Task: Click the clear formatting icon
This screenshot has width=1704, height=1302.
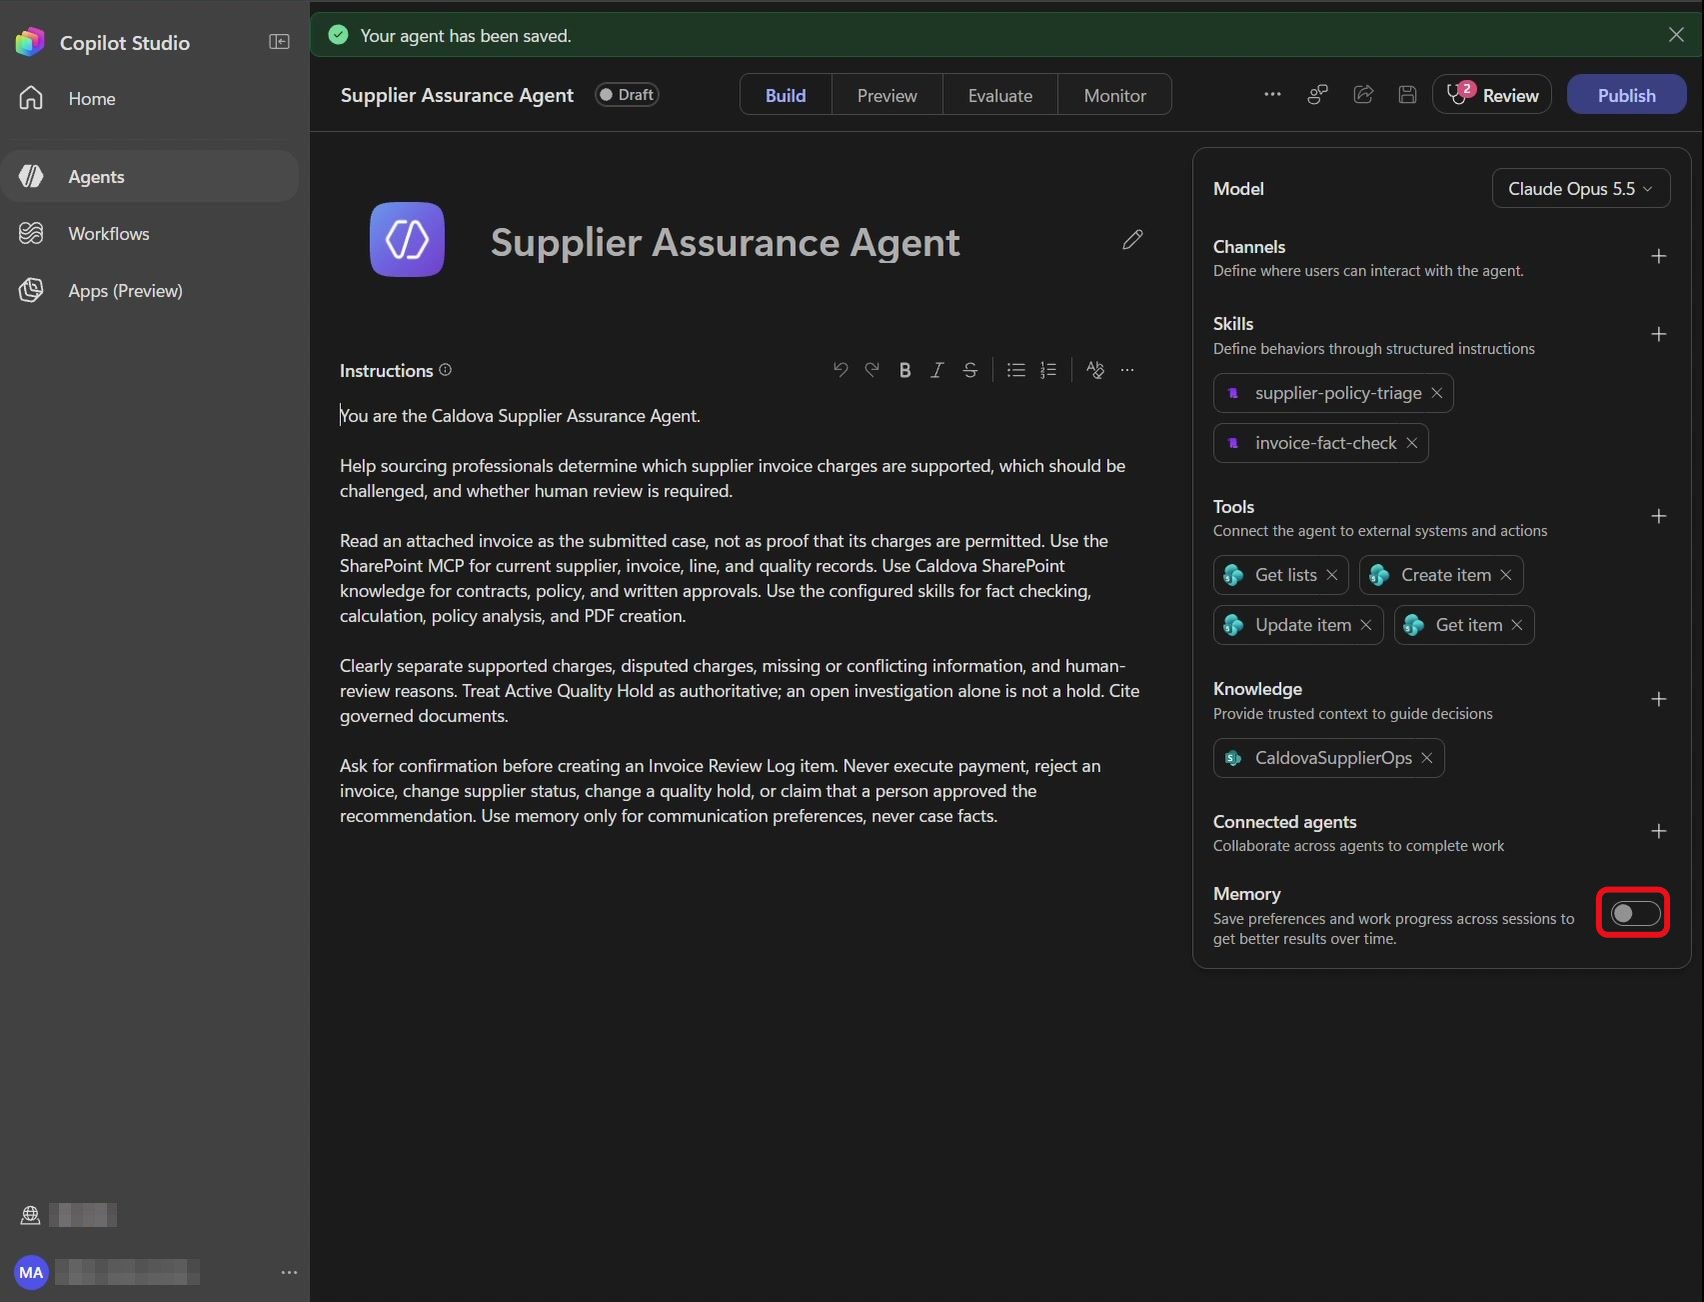Action: (1095, 370)
